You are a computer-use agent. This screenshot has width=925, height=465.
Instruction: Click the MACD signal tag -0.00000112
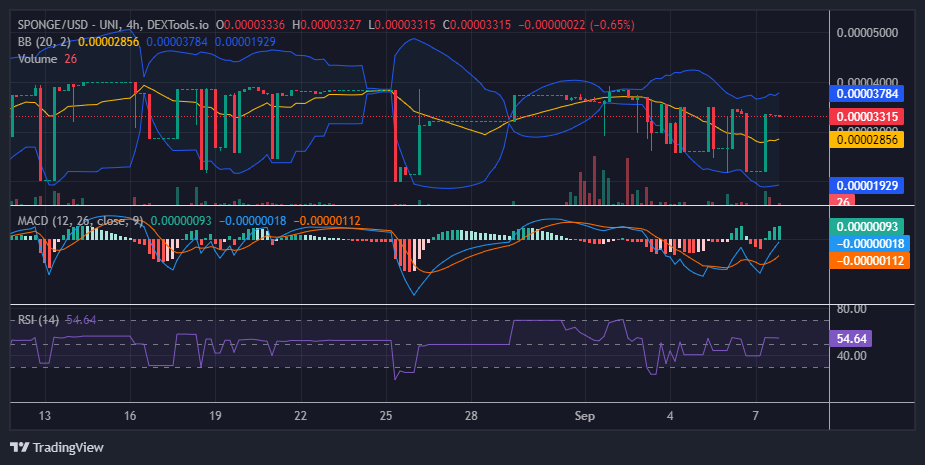(x=869, y=261)
